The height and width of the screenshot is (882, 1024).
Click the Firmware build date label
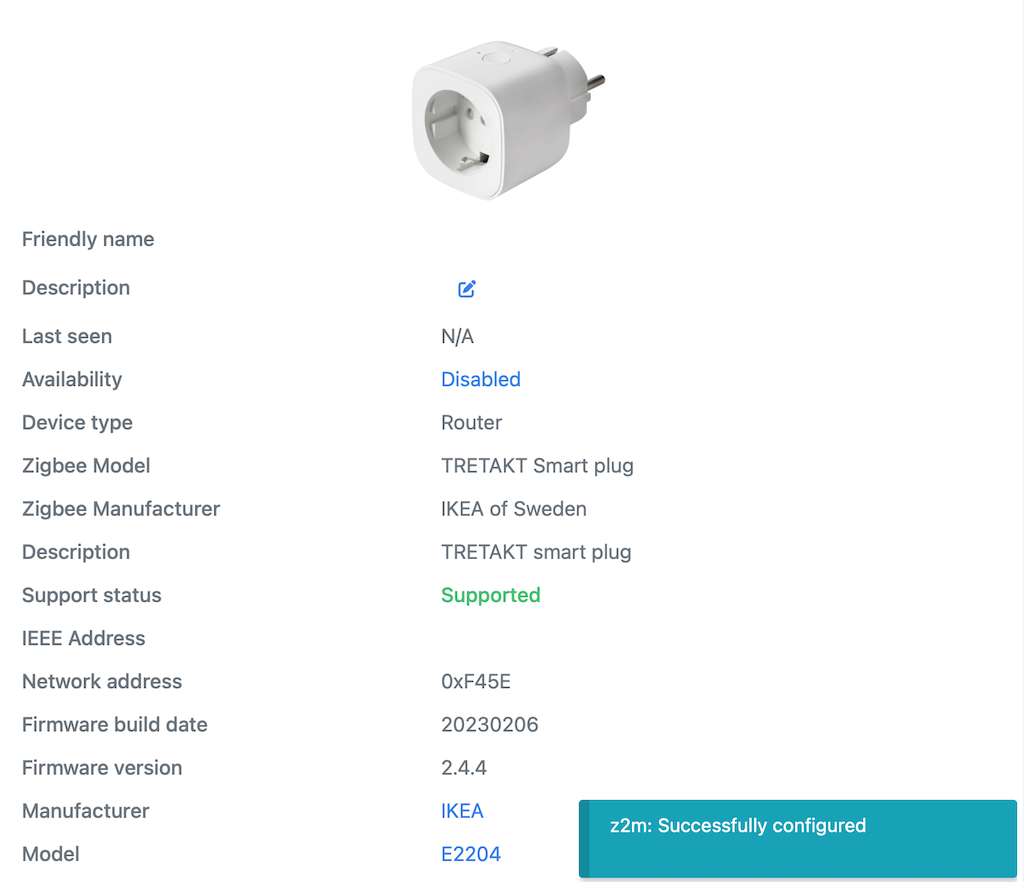coord(115,724)
